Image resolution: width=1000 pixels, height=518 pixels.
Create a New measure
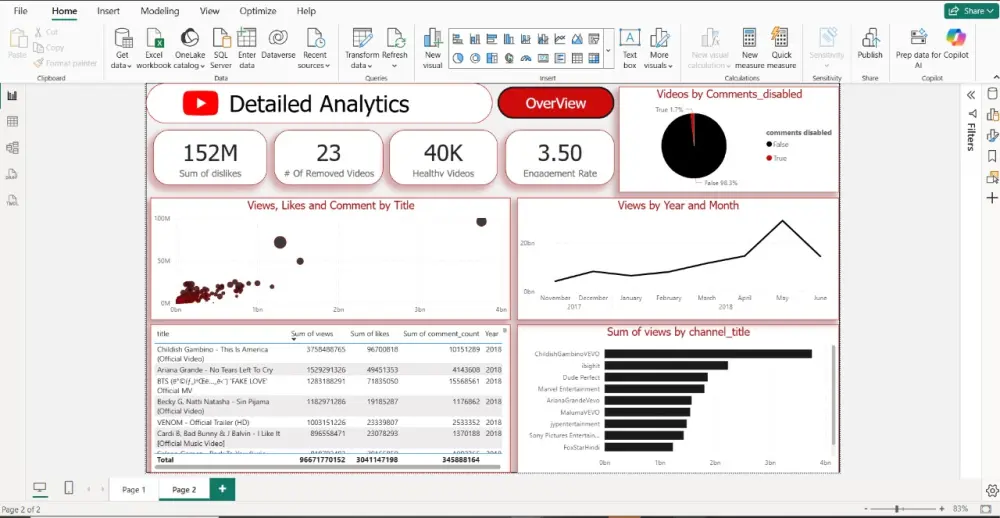coord(749,48)
